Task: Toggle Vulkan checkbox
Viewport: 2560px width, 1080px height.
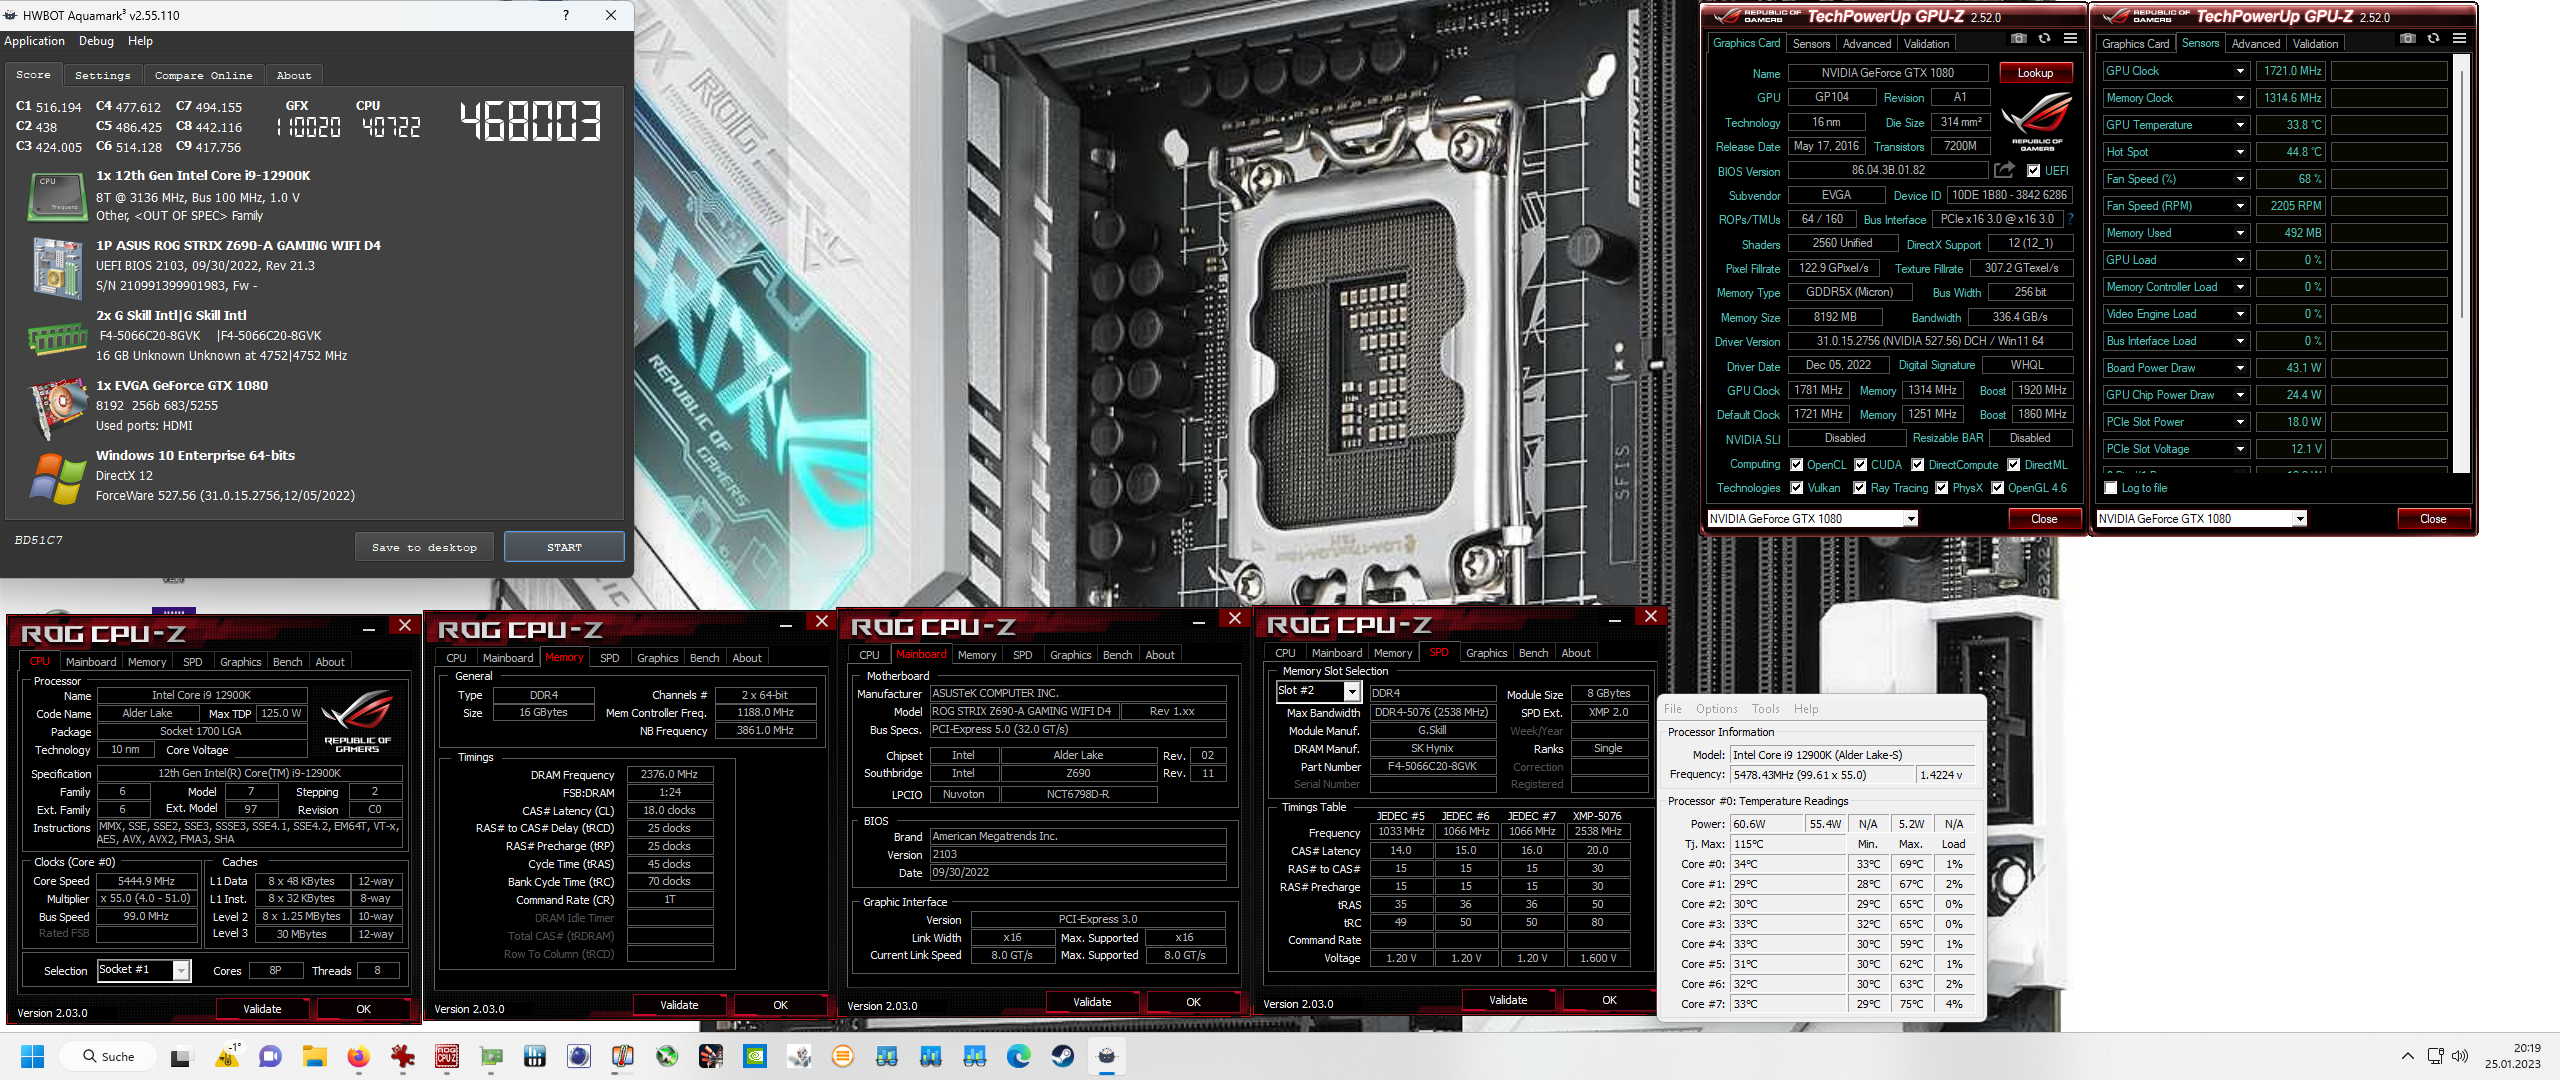Action: (x=1796, y=488)
